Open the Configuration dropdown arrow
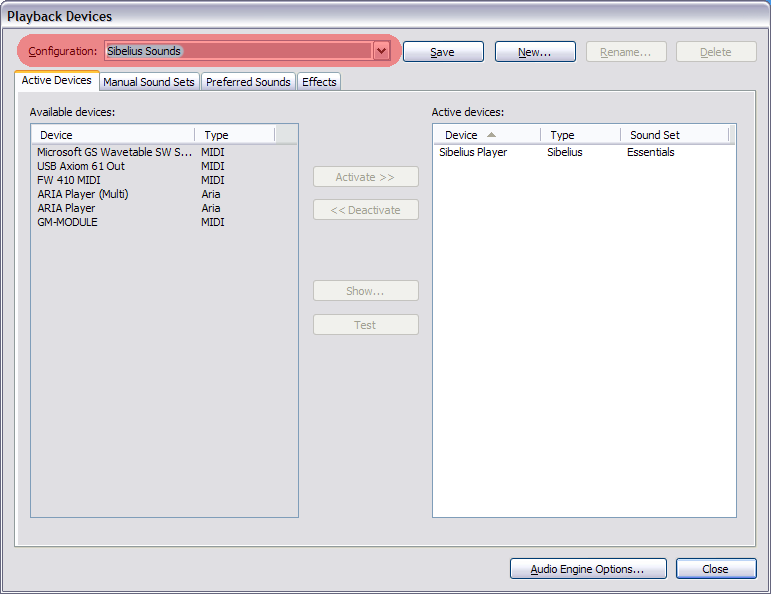 click(x=382, y=51)
